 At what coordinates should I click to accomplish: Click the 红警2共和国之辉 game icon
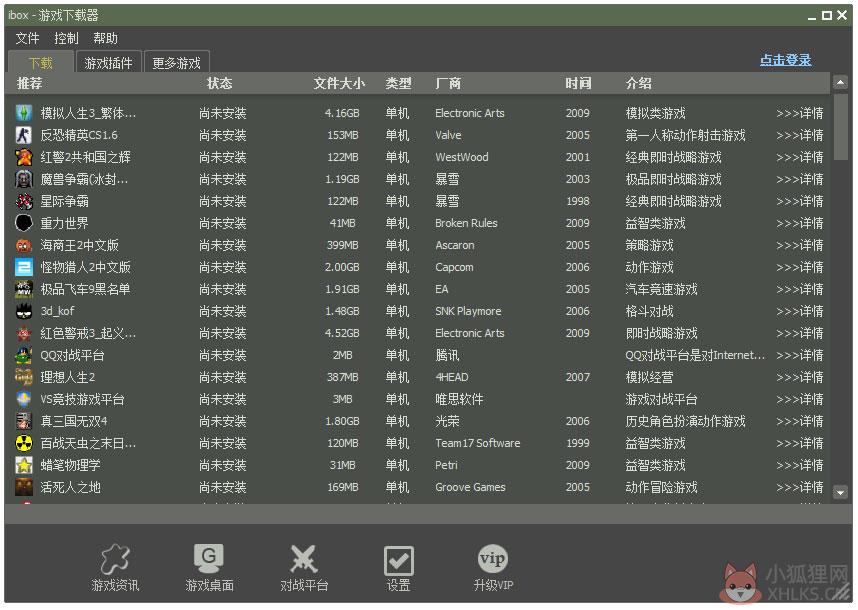coord(24,157)
